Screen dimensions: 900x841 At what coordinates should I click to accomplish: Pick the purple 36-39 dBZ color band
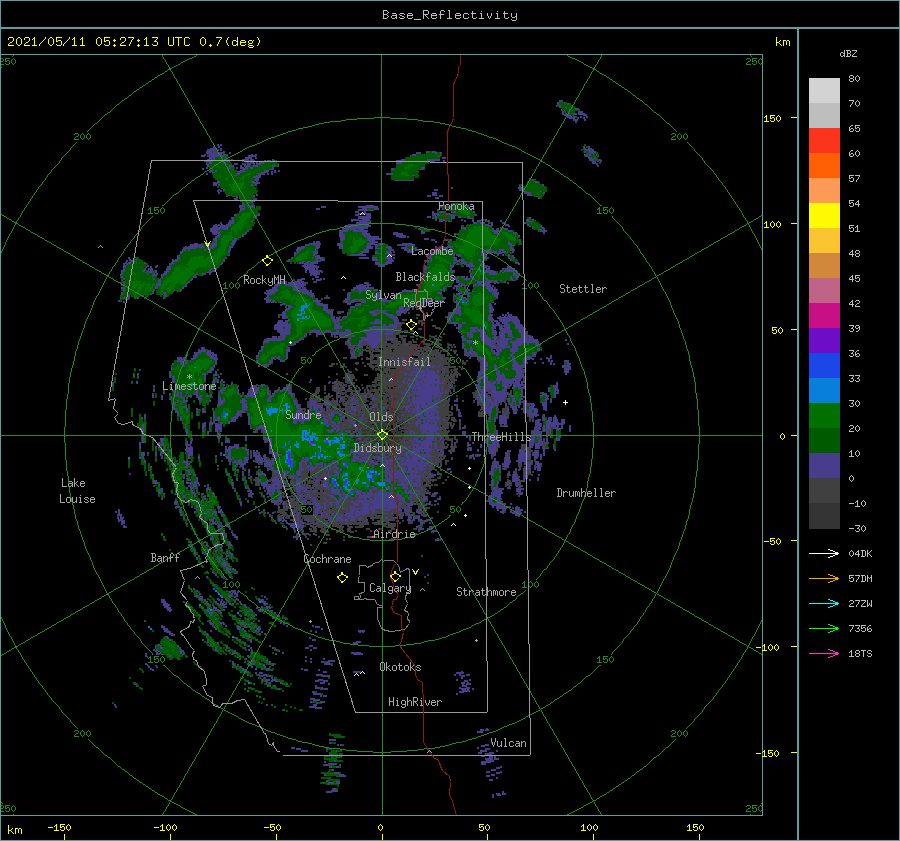[824, 340]
